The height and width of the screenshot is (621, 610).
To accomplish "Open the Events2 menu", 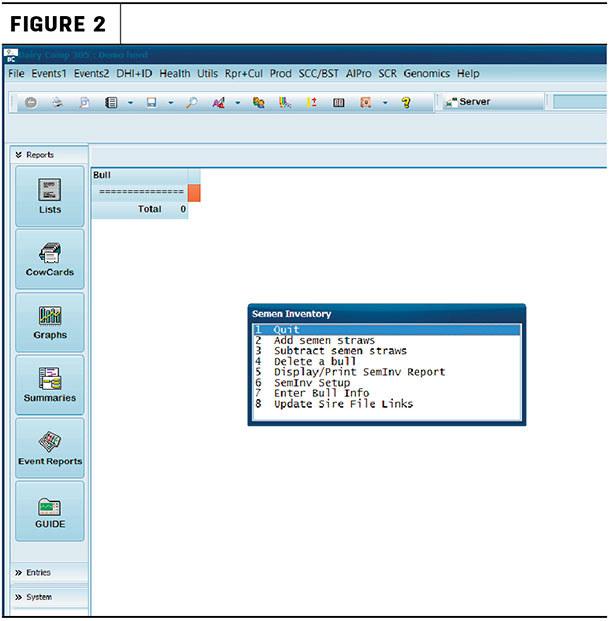I will tap(92, 74).
